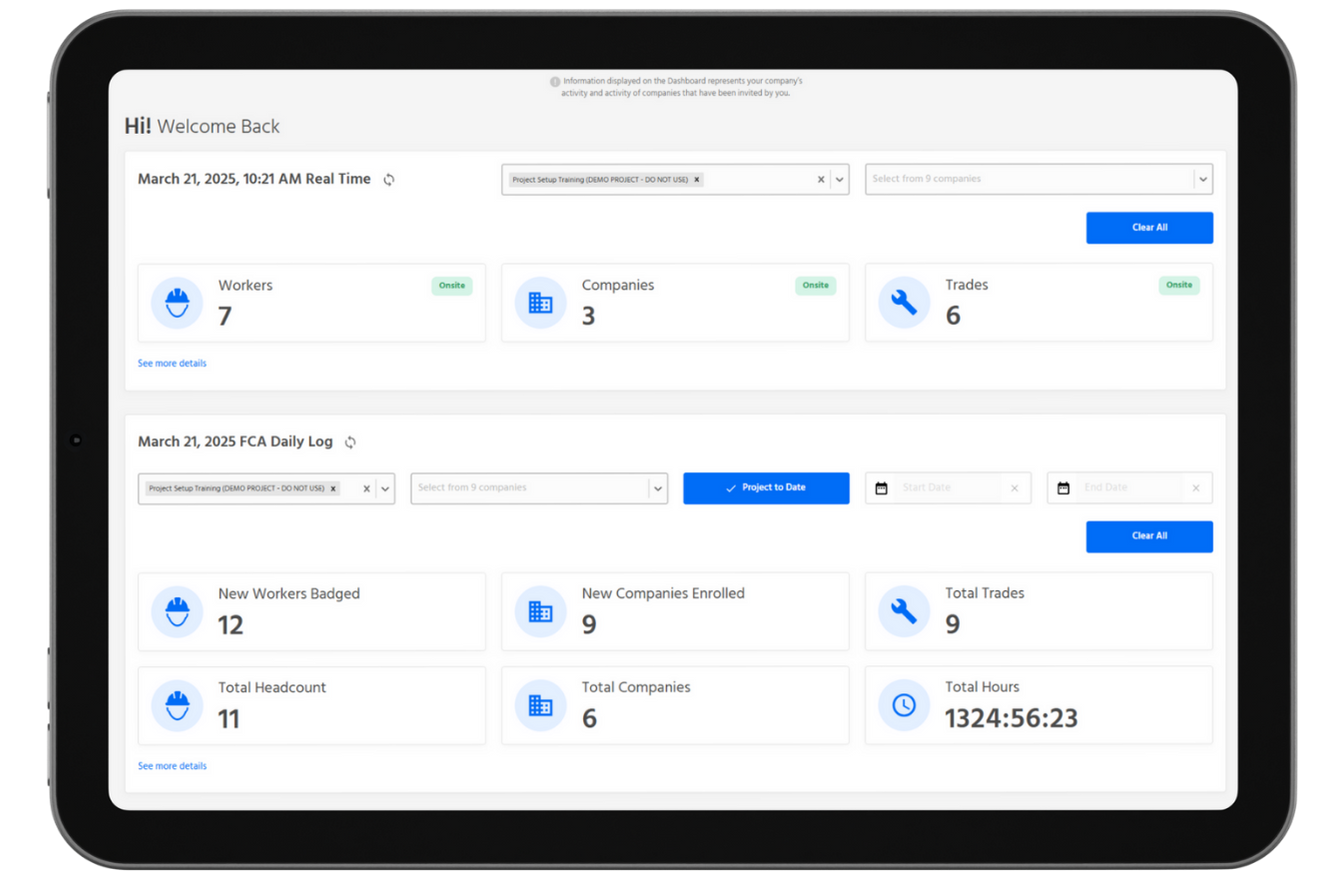Screen dimensions: 1344x878
Task: Click the Trades wrench icon in Real Time
Action: 903,302
